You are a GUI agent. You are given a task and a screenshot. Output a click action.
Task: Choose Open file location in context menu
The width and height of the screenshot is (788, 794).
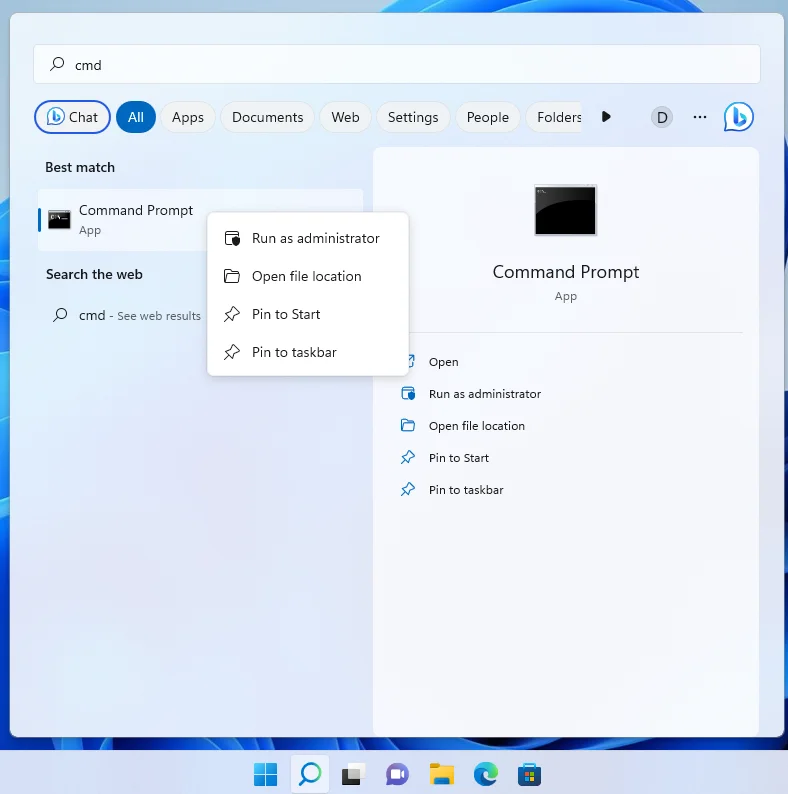306,276
